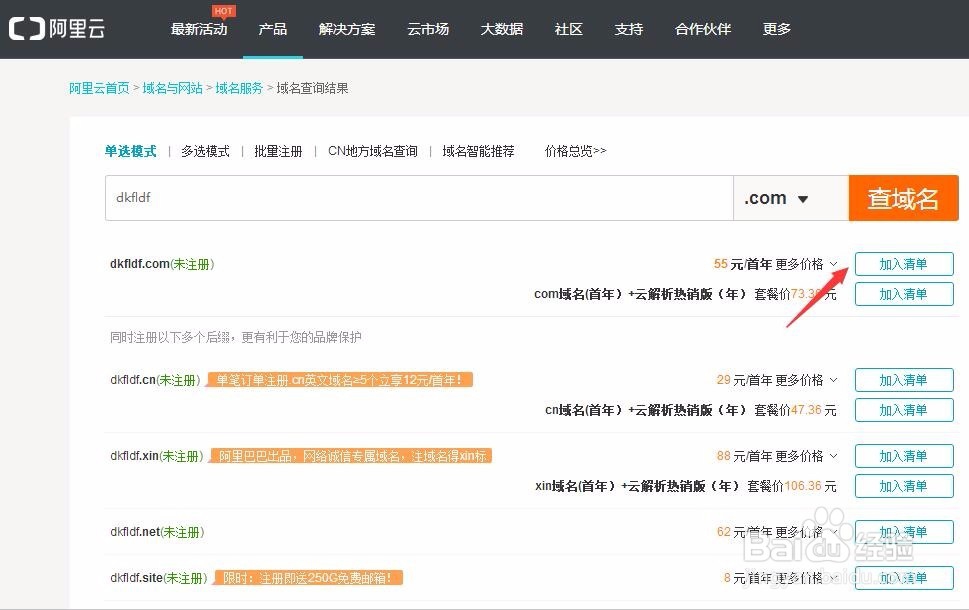Viewport: 969px width, 610px height.
Task: Expand 更多价格 for dkfldf.cn
Action: (x=806, y=379)
